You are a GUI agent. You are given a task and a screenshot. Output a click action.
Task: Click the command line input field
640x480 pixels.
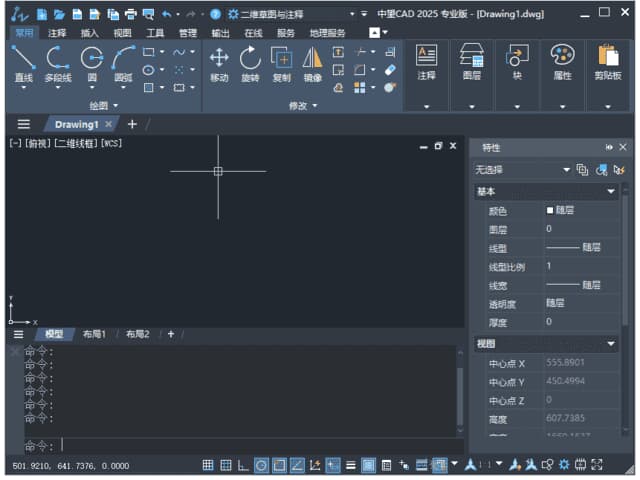250,445
